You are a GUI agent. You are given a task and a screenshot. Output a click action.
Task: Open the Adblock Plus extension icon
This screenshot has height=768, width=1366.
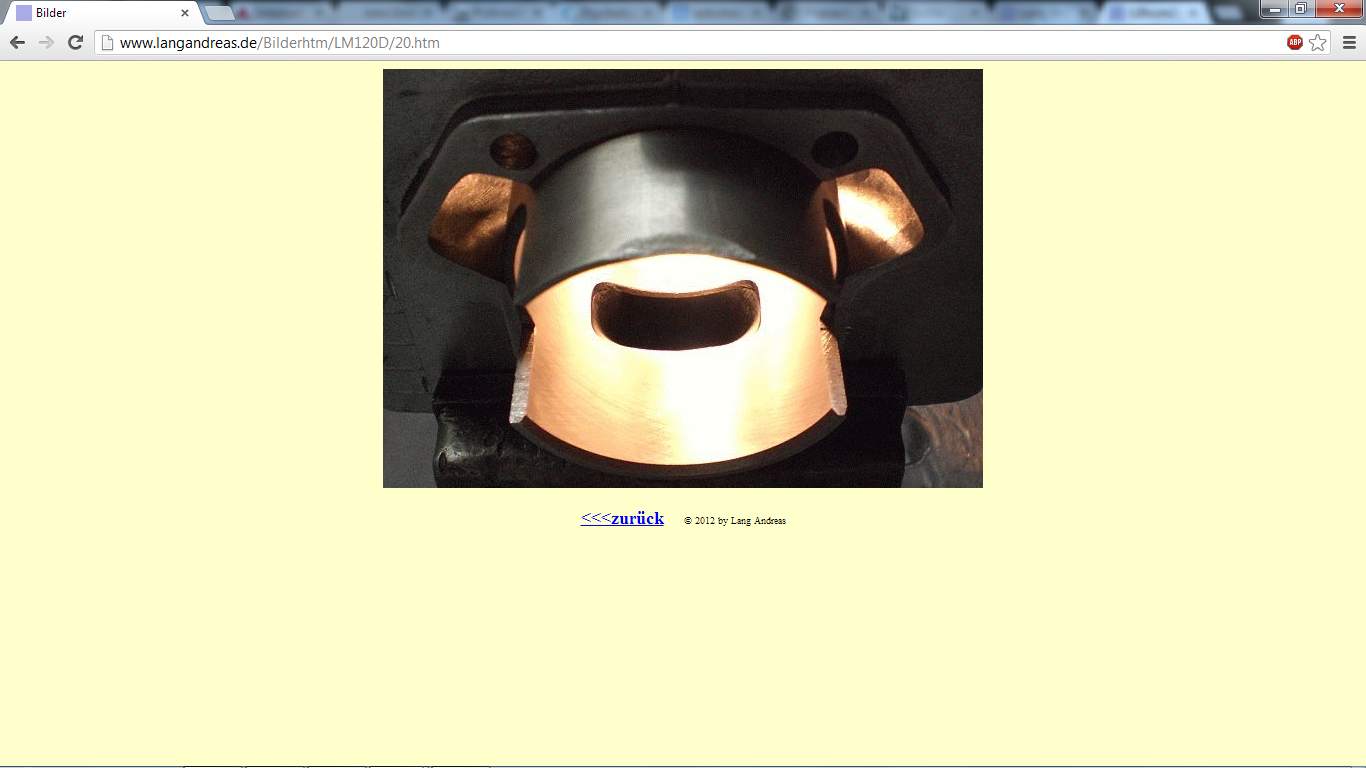click(1295, 42)
